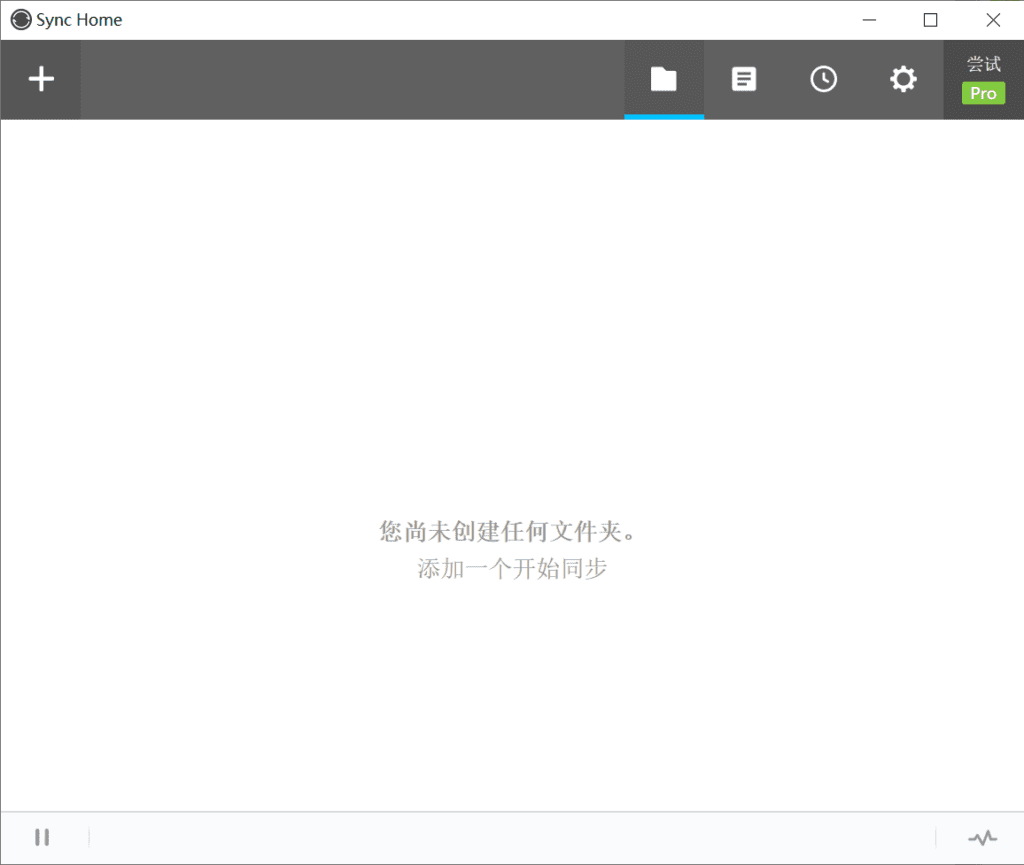The height and width of the screenshot is (865, 1024).
Task: Click the Sync logo in the title bar
Action: tap(20, 19)
